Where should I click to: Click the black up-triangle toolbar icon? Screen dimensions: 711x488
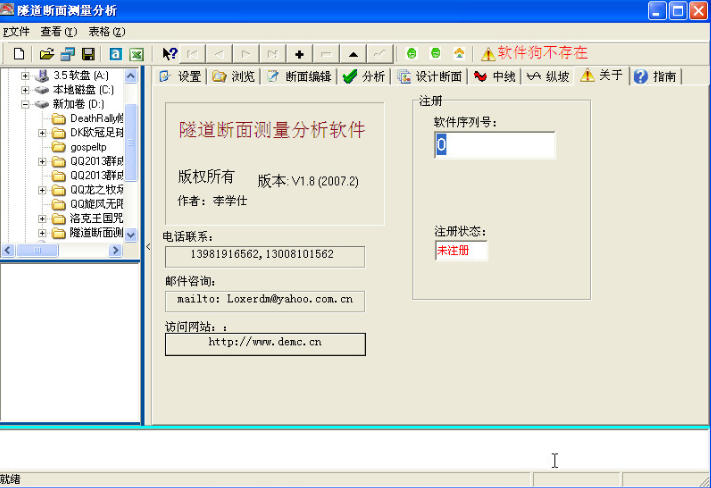point(352,53)
